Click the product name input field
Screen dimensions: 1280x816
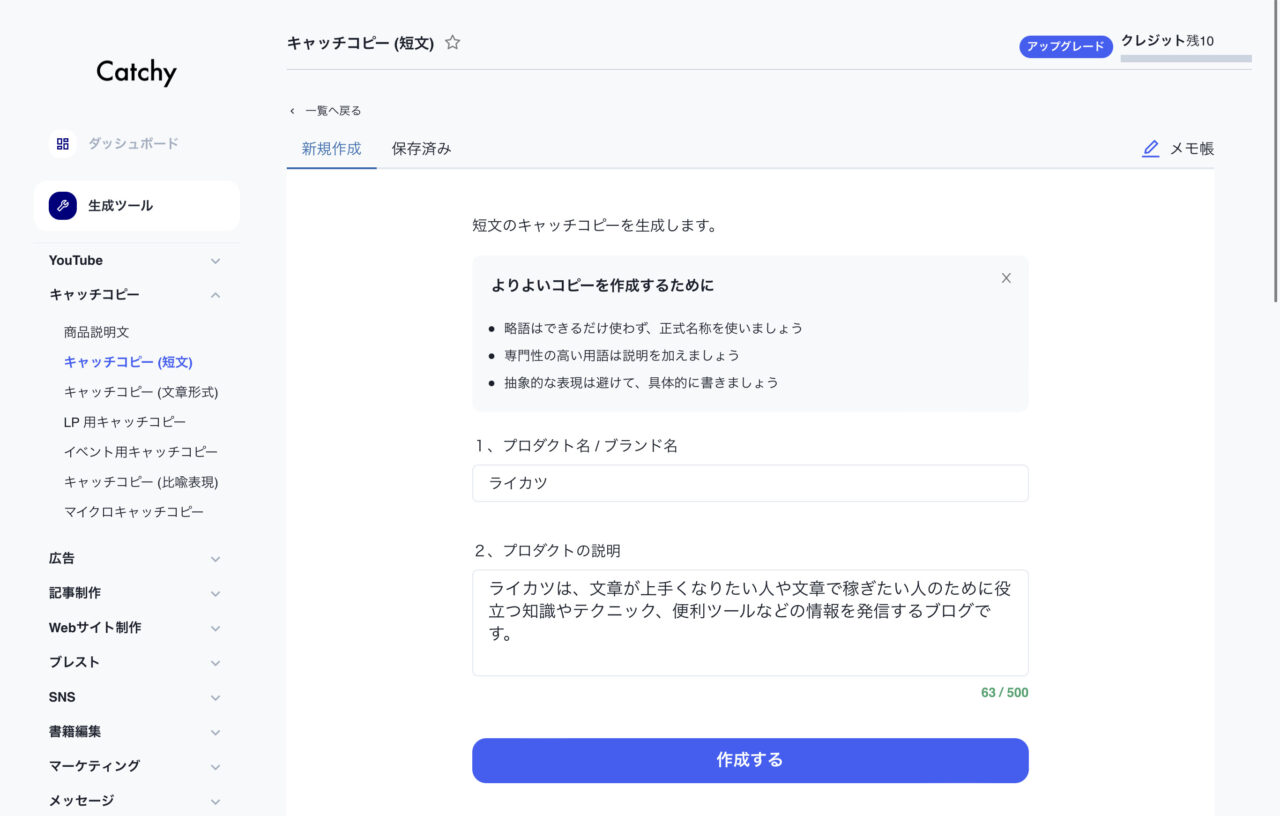pyautogui.click(x=750, y=483)
